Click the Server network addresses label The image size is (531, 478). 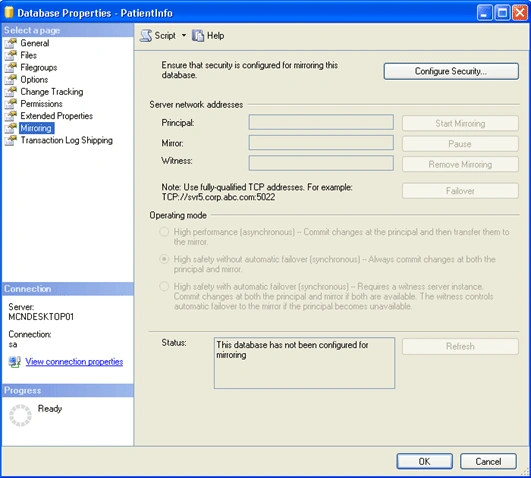(196, 105)
